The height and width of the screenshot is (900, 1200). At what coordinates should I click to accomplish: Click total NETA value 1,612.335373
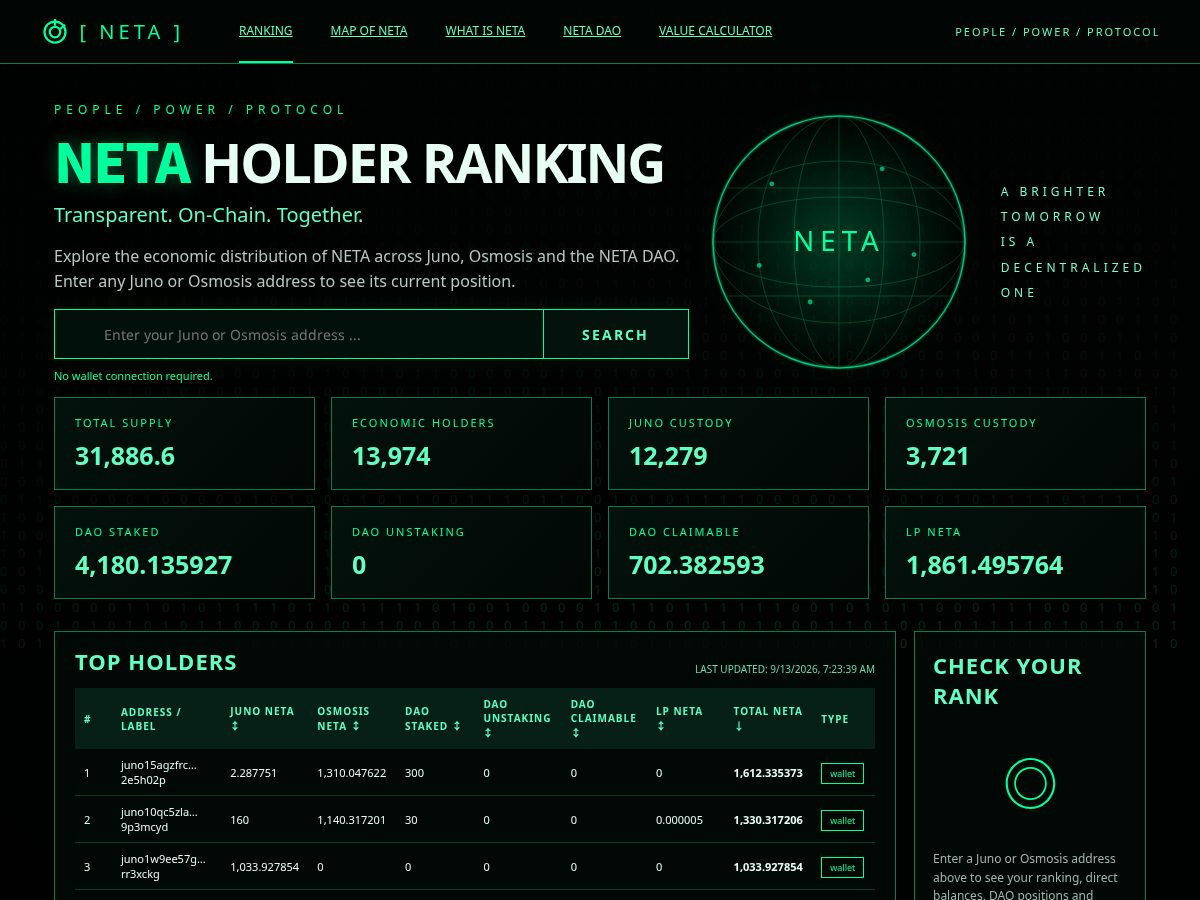click(768, 773)
